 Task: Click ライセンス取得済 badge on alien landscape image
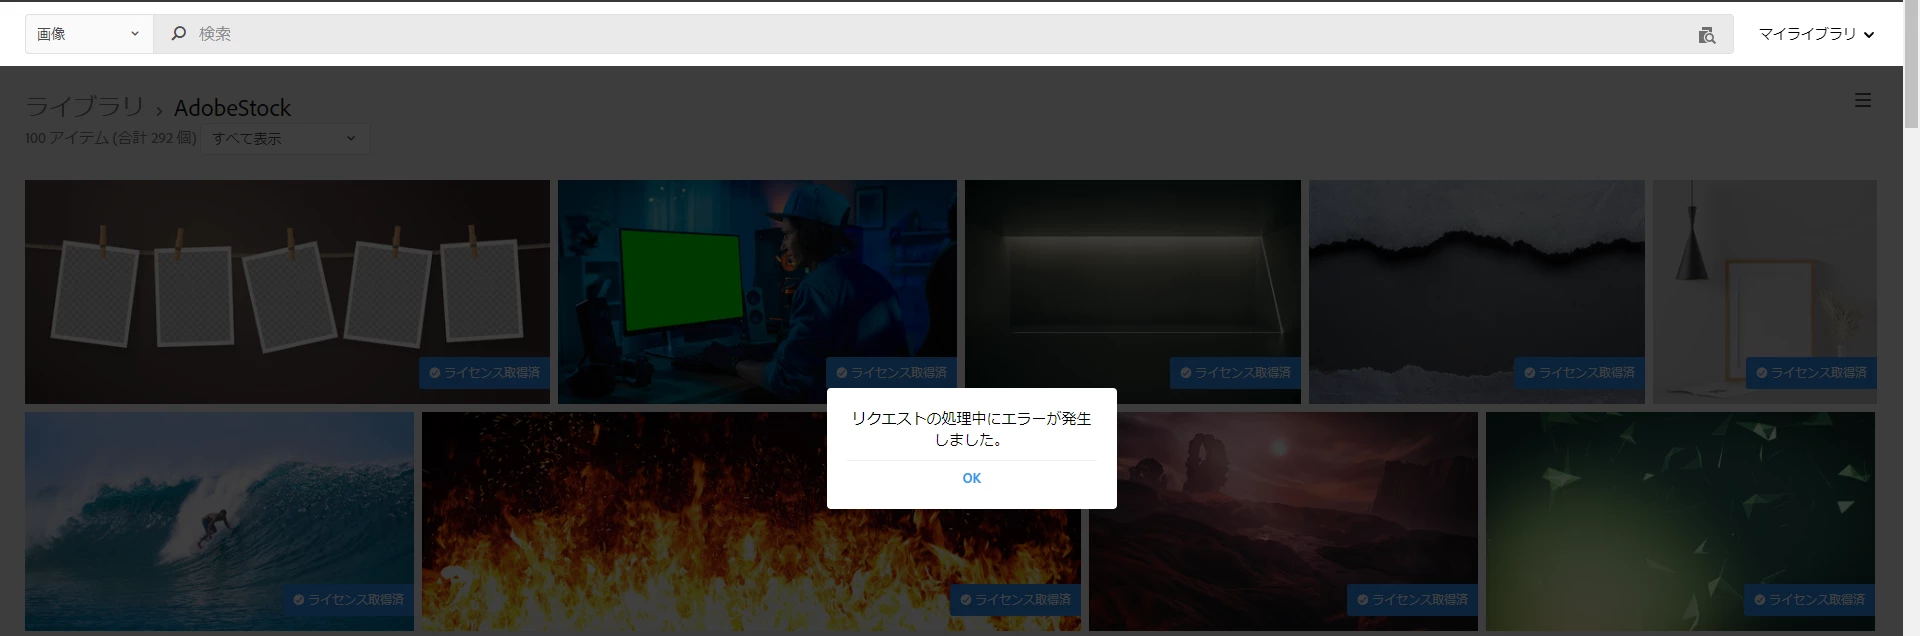click(1412, 599)
